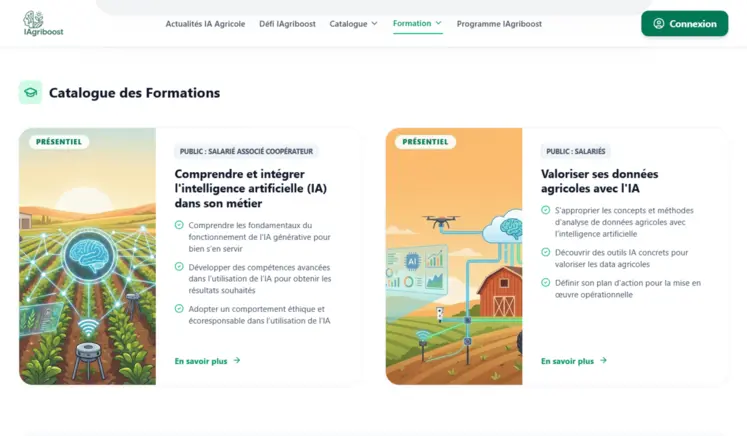Viewport: 747px width, 436px height.
Task: Click check icon beside 'Comprendre les fondamentaux'
Action: (179, 225)
